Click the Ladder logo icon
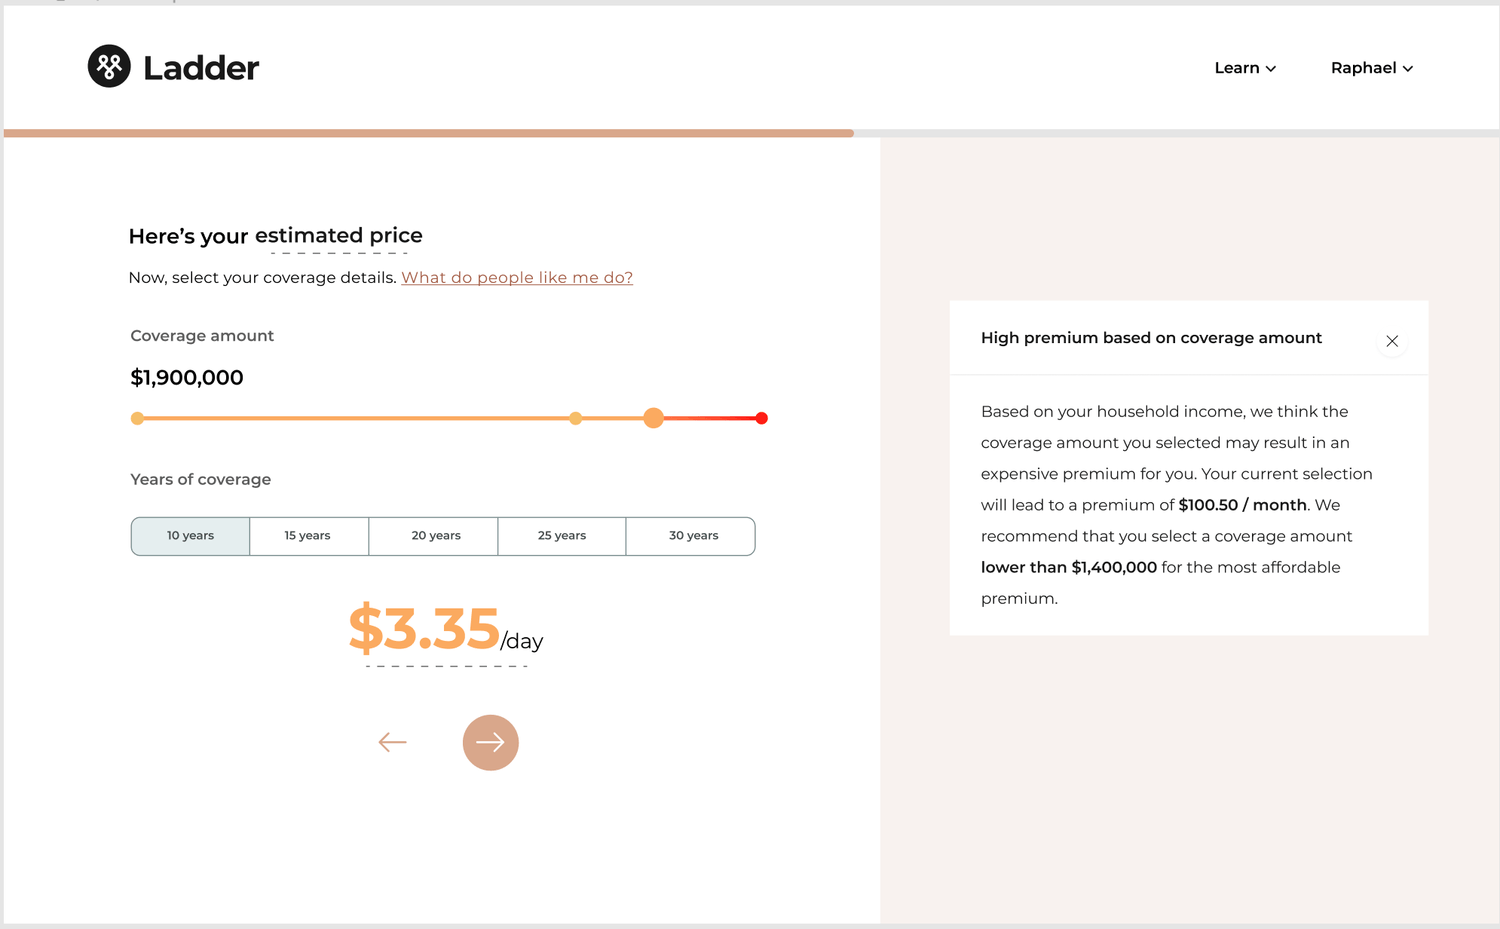This screenshot has width=1500, height=929. [109, 66]
